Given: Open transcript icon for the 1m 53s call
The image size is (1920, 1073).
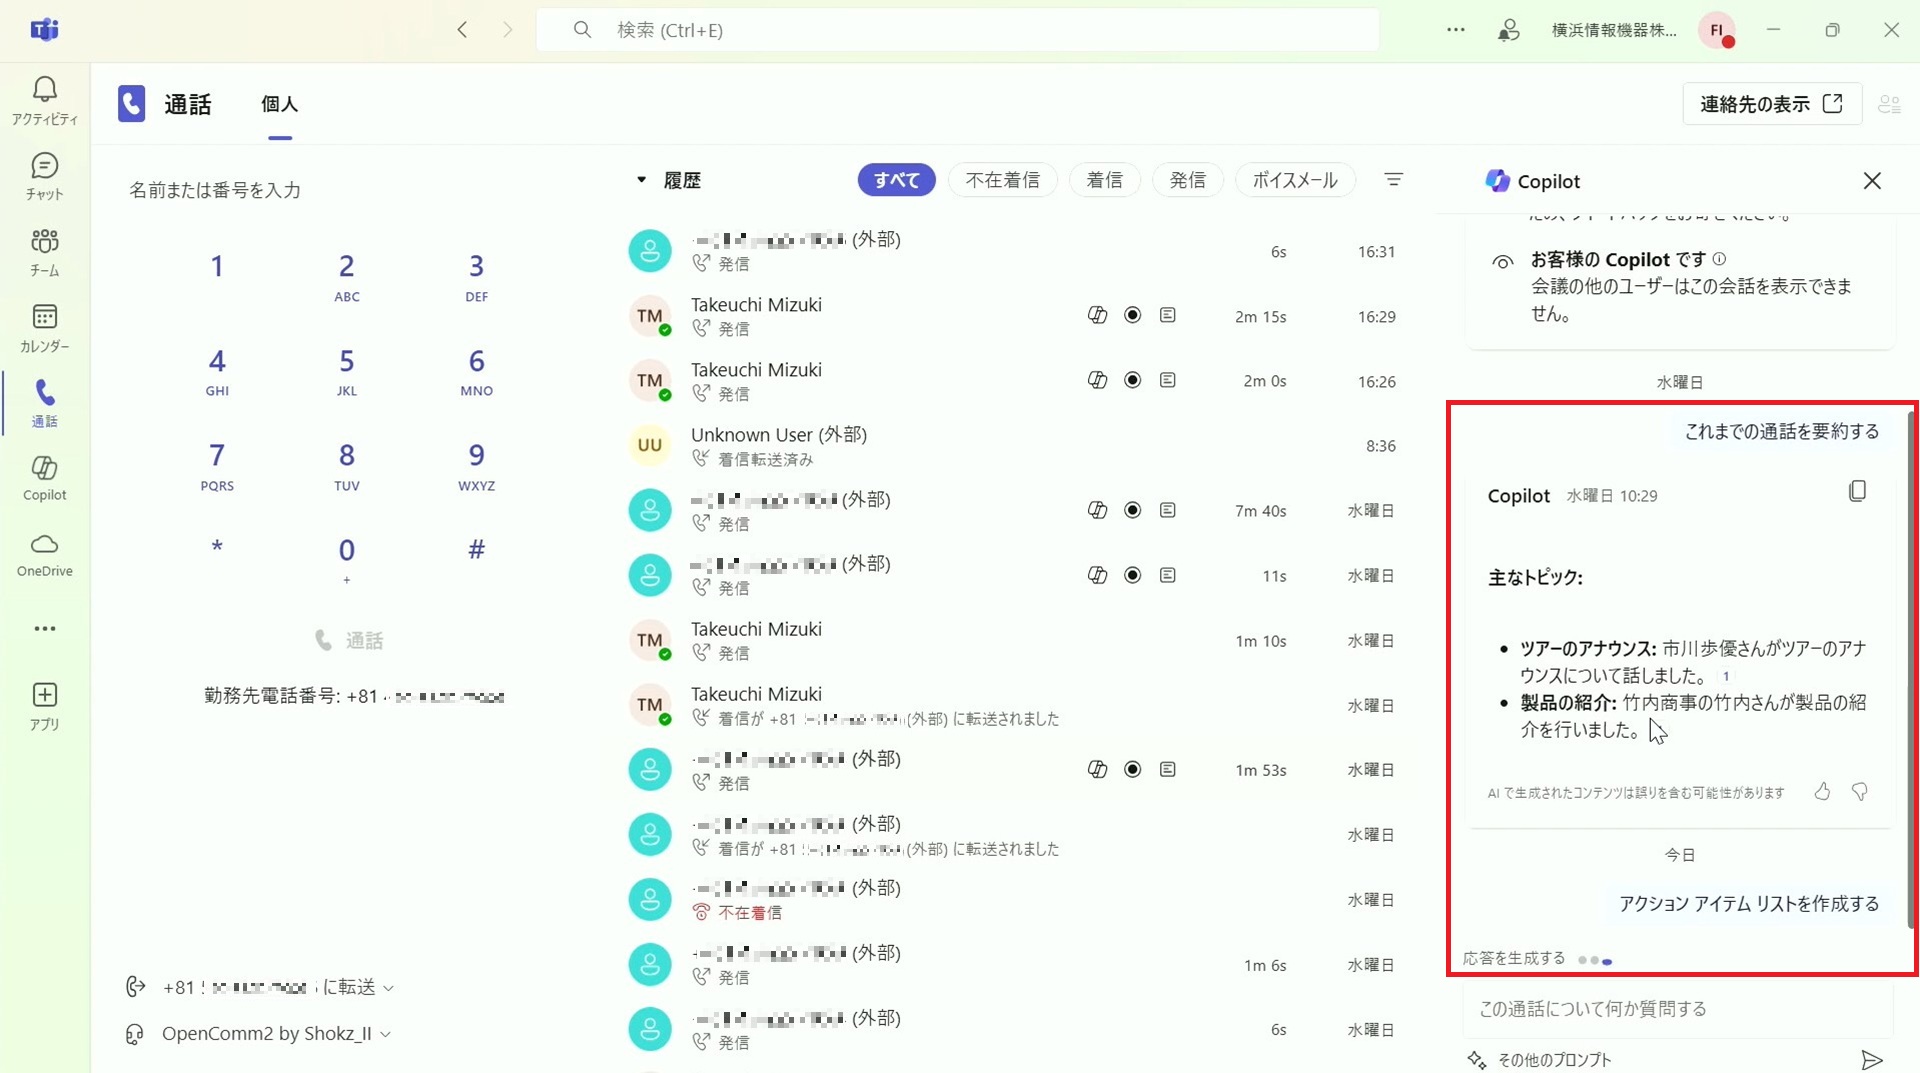Looking at the screenshot, I should pos(1167,770).
